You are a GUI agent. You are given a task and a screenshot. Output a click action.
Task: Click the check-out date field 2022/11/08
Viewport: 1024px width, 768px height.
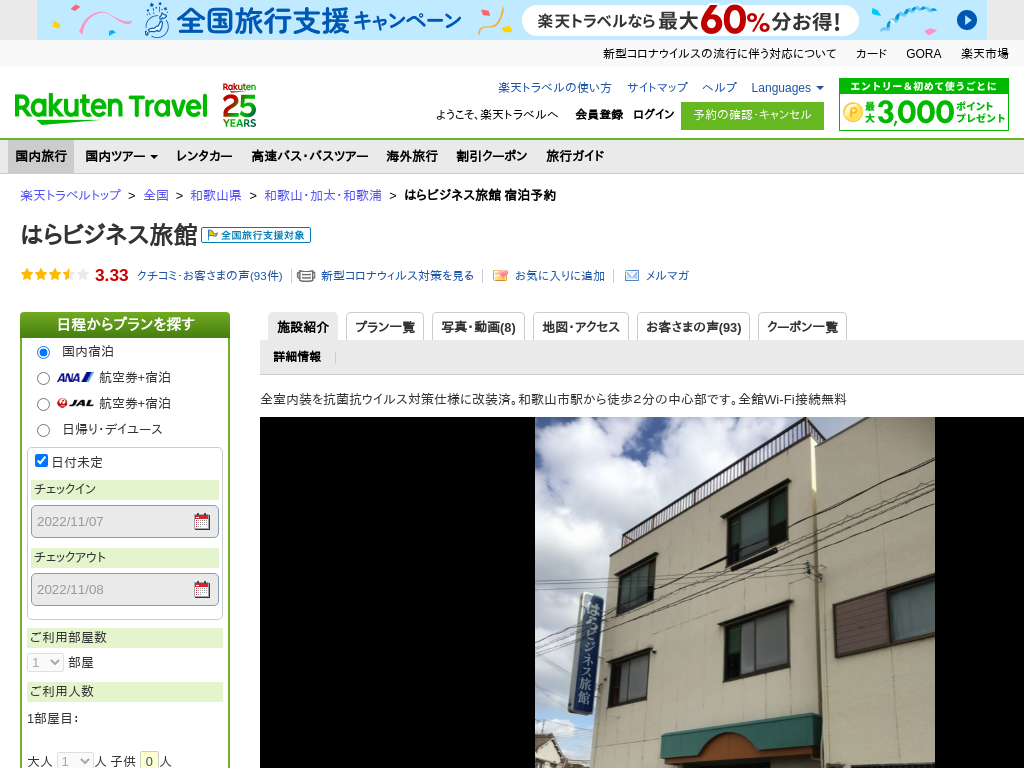(x=125, y=589)
